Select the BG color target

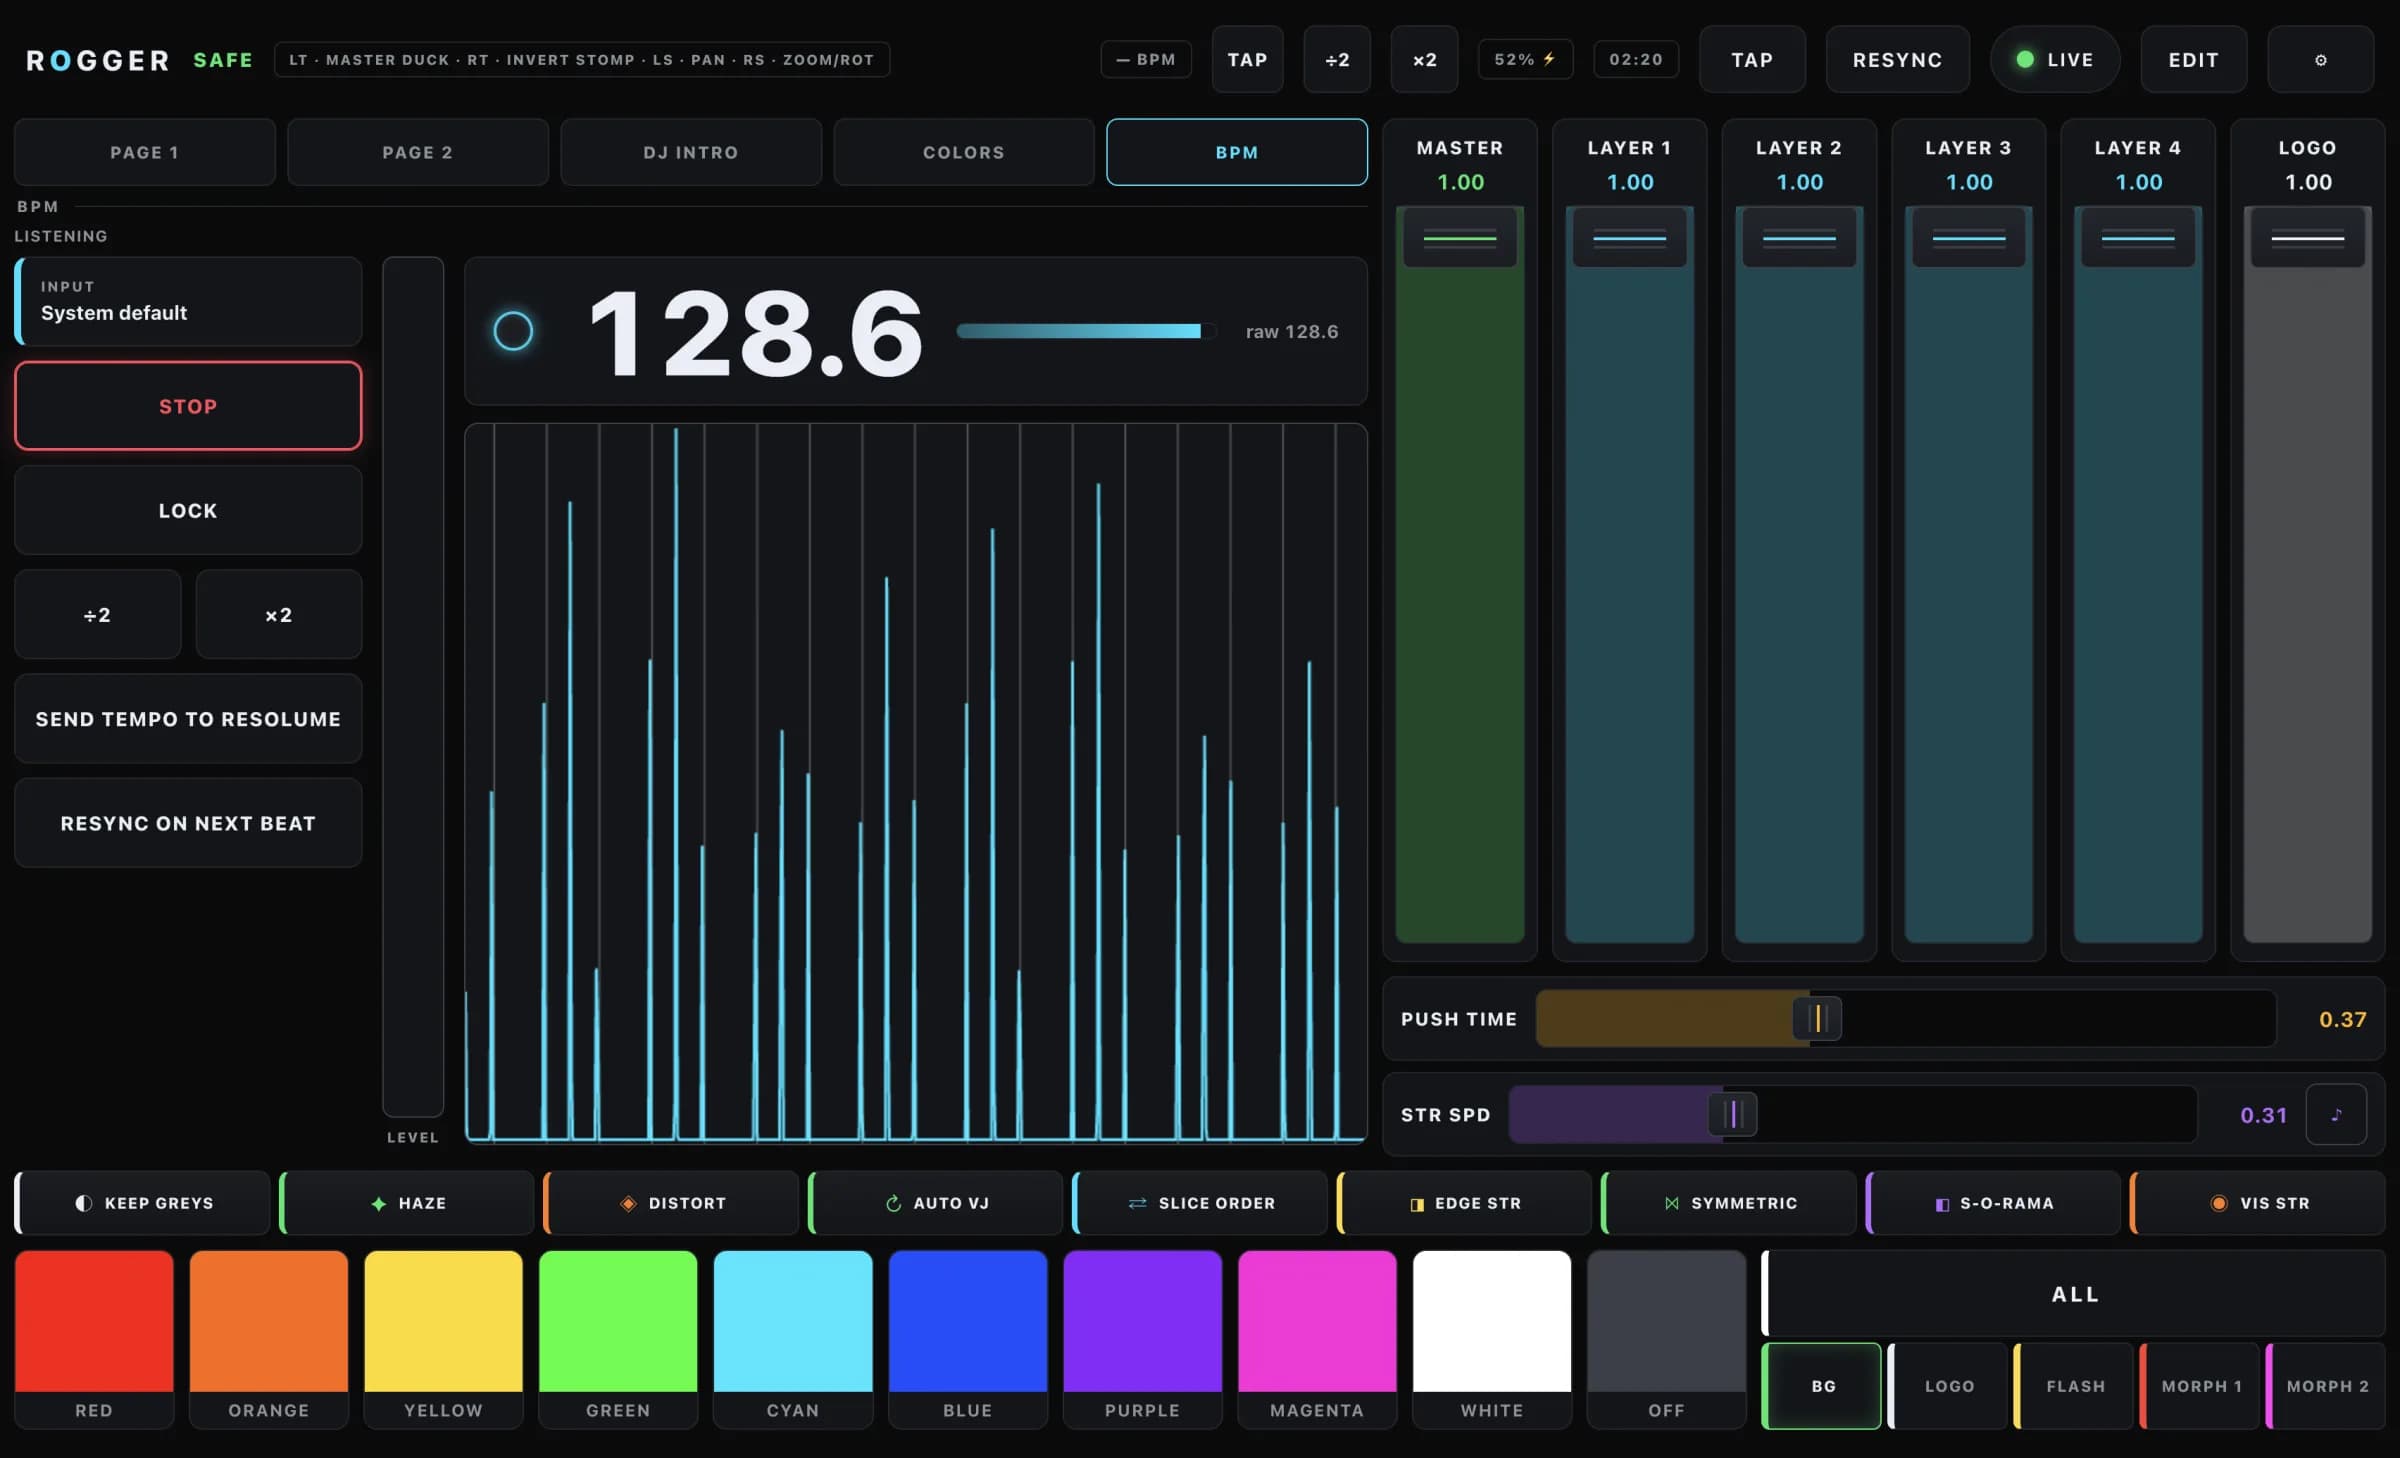pyautogui.click(x=1822, y=1386)
